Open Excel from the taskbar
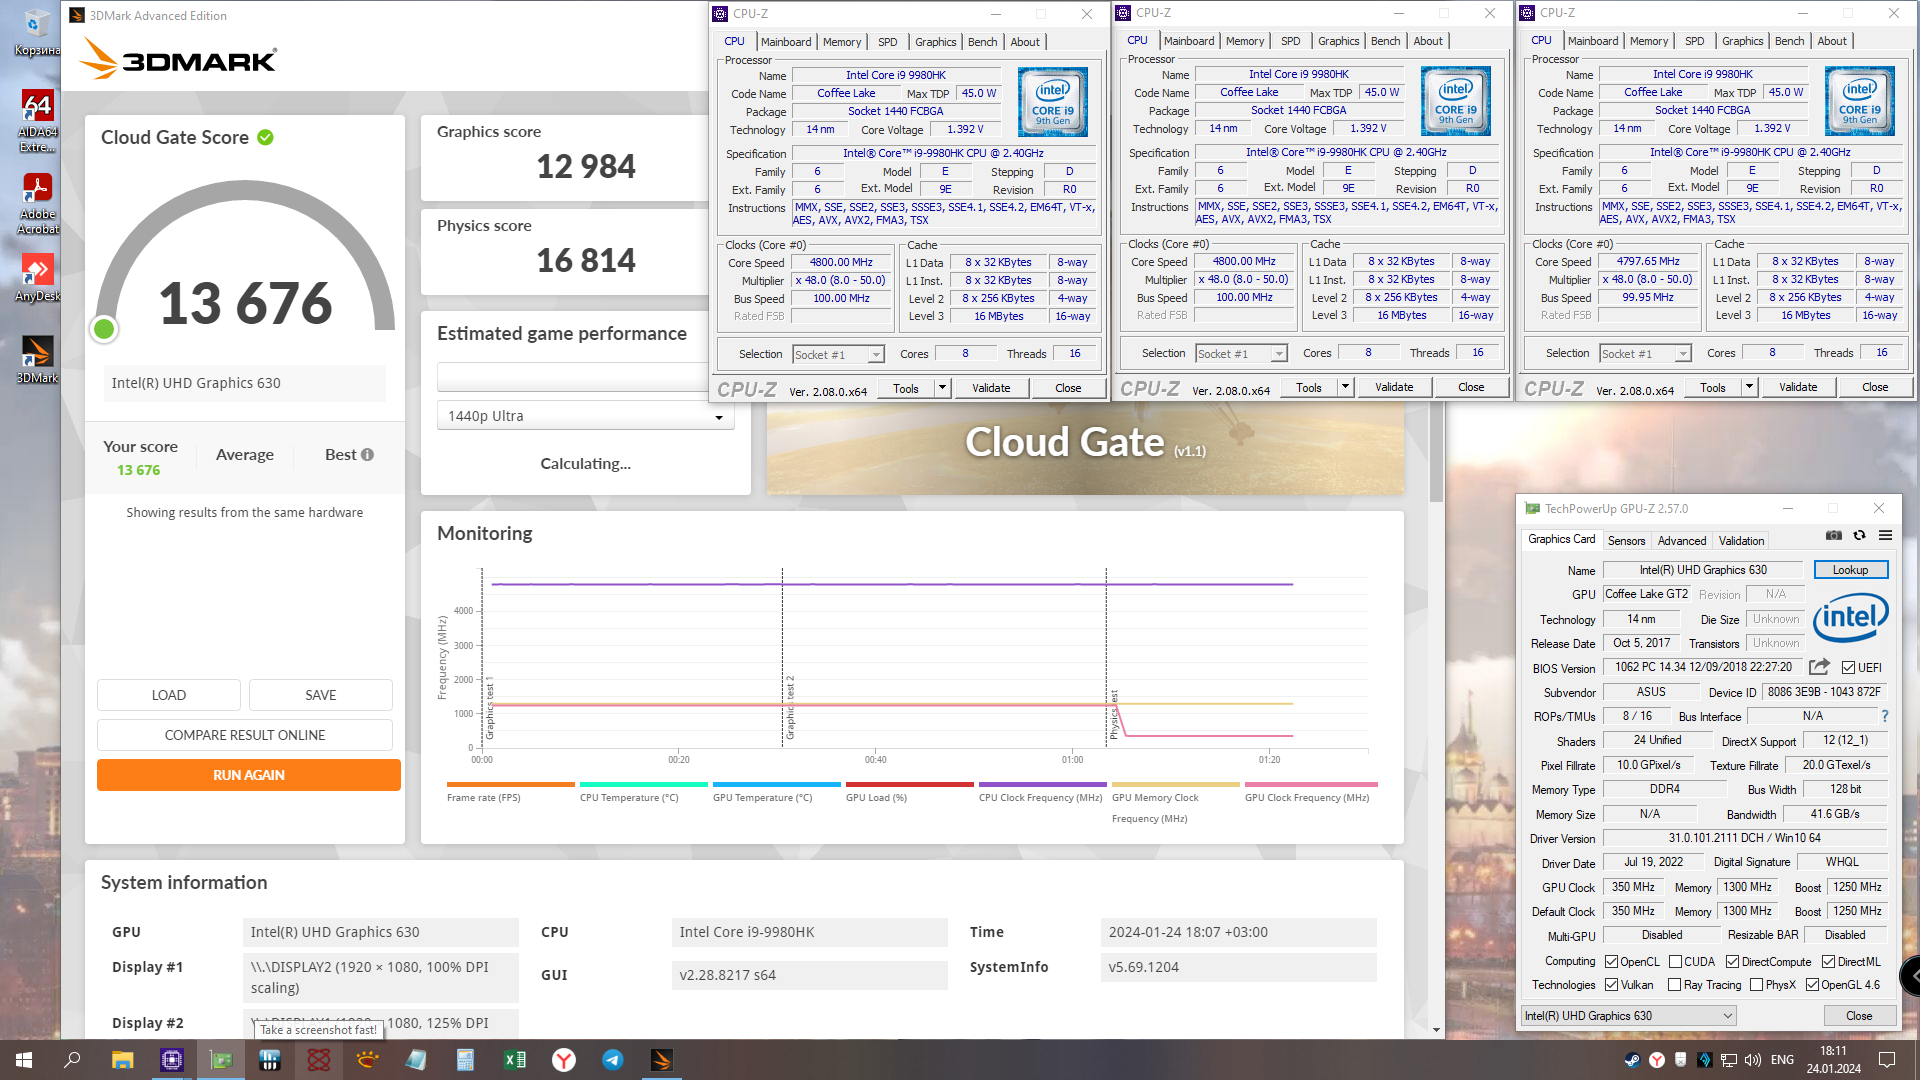 [x=515, y=1060]
